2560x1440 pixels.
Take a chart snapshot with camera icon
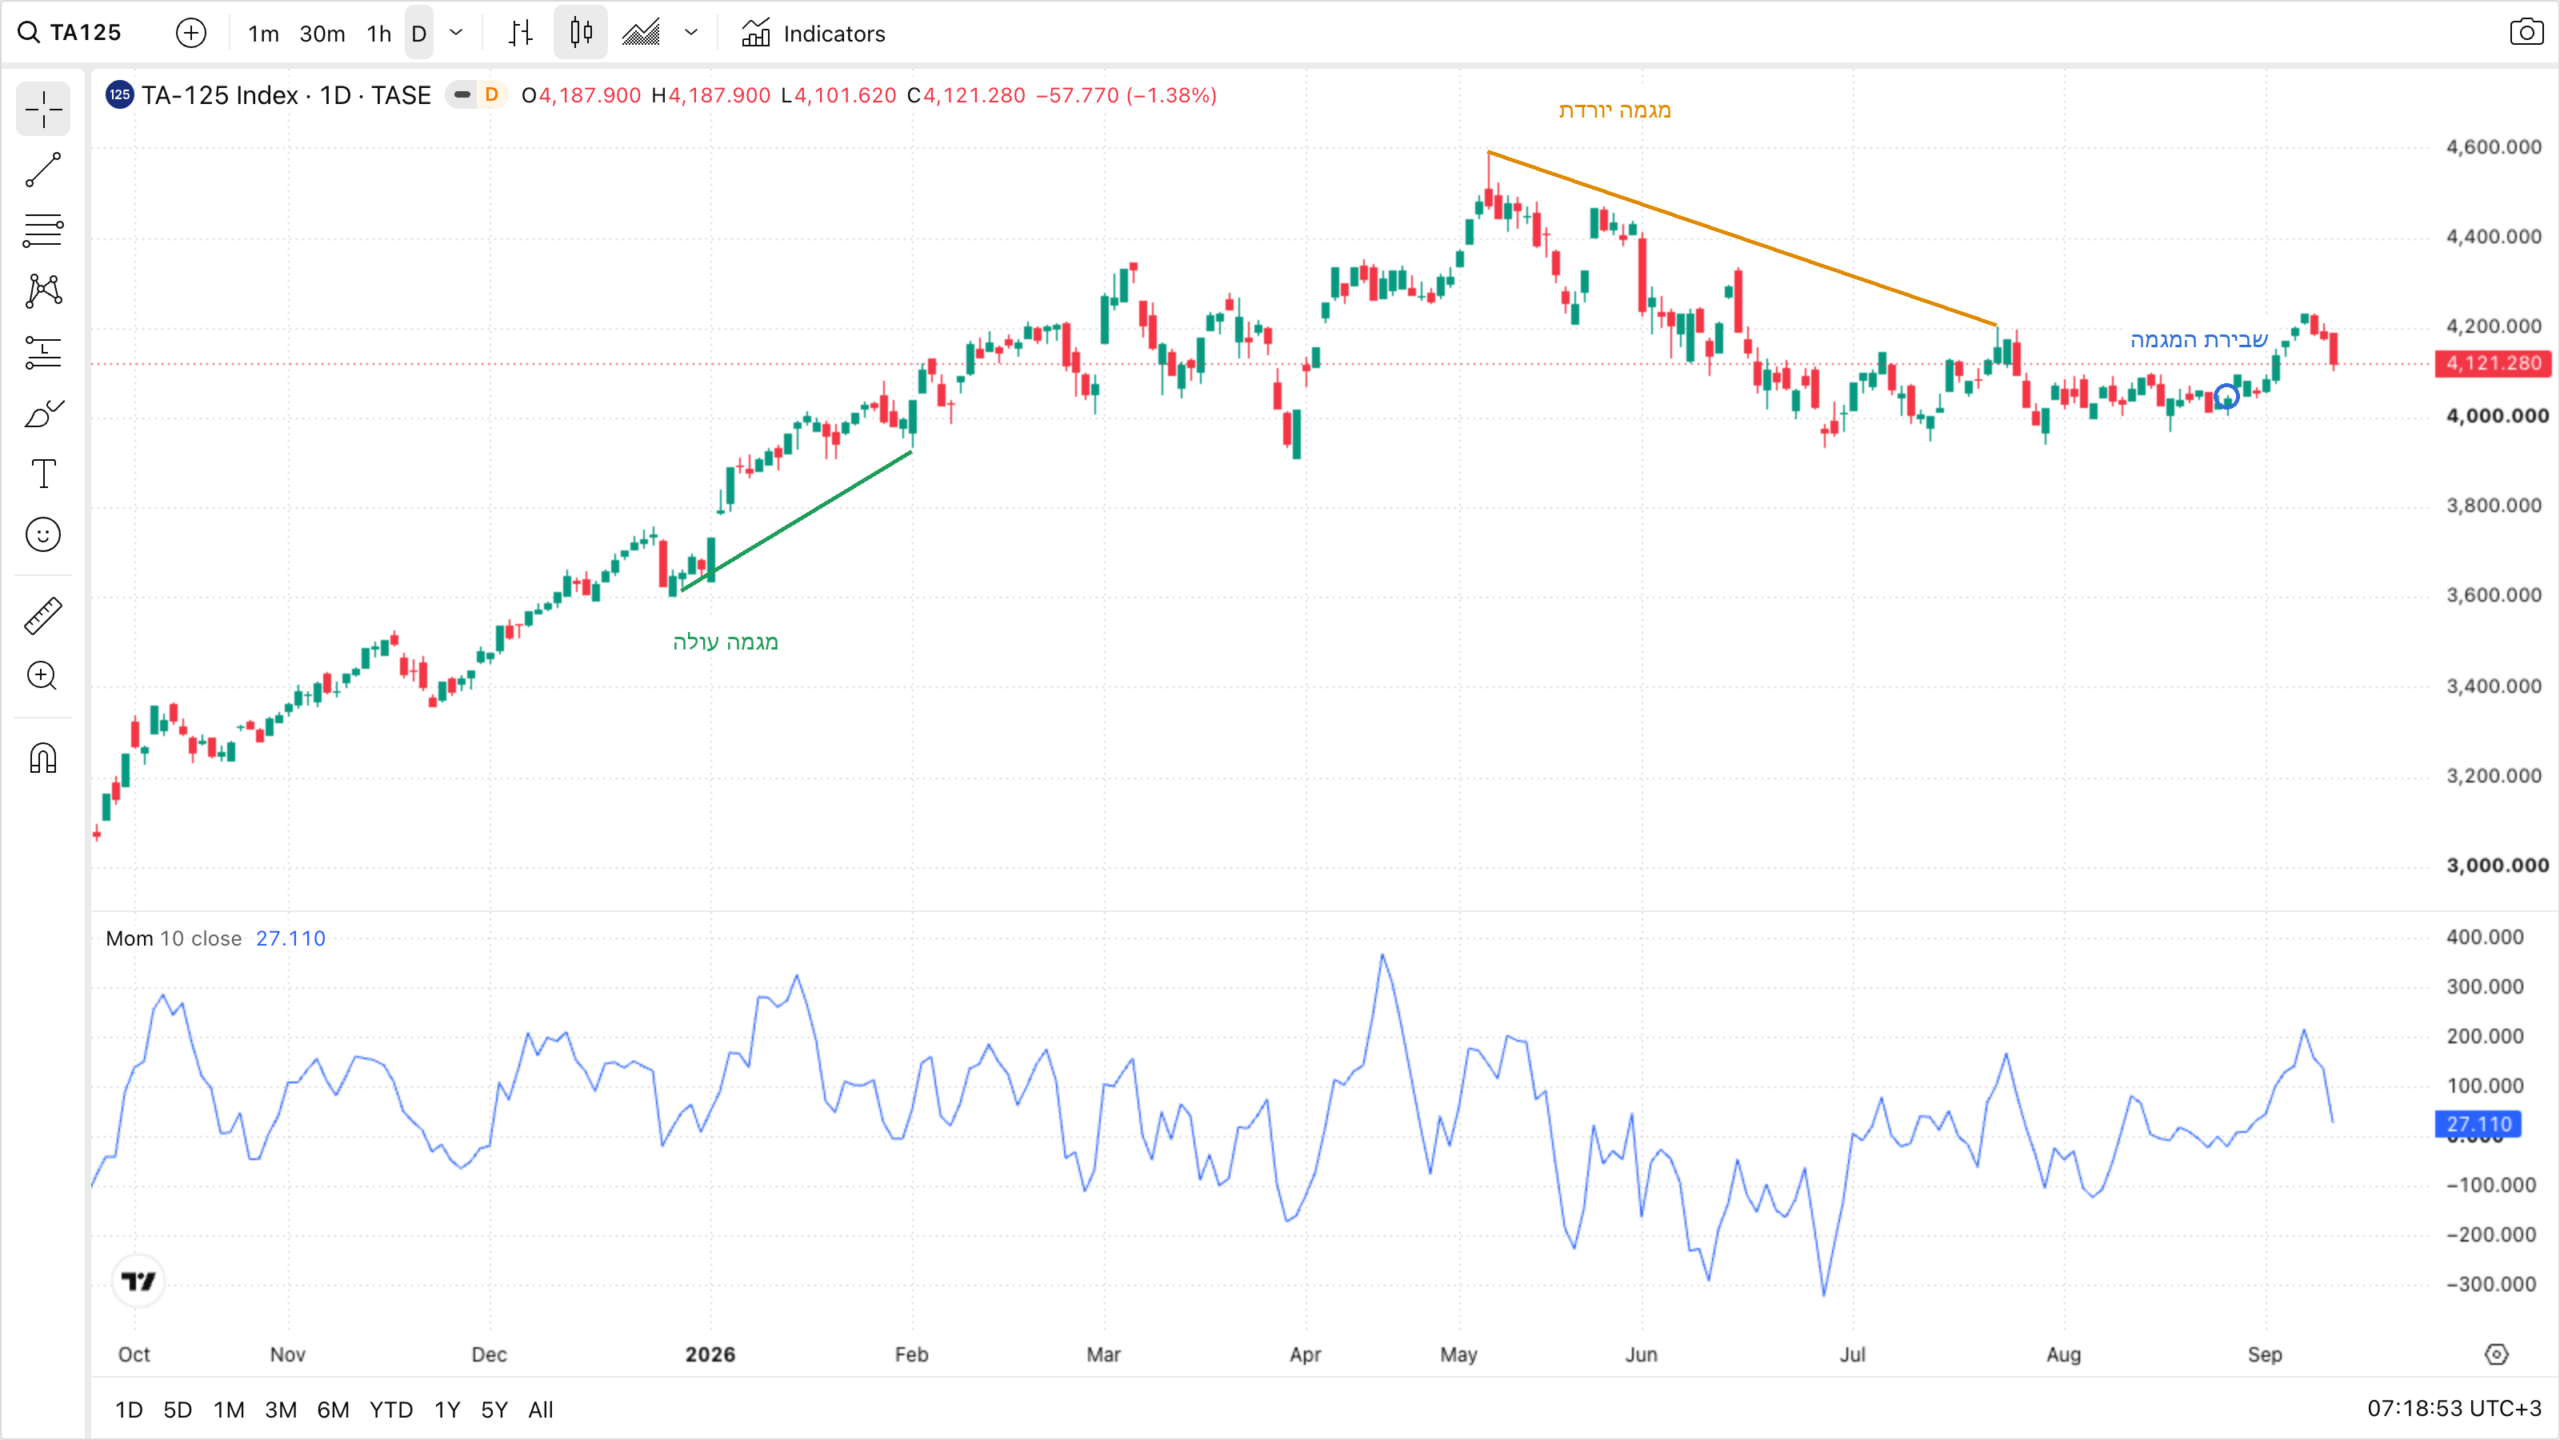(x=2526, y=32)
